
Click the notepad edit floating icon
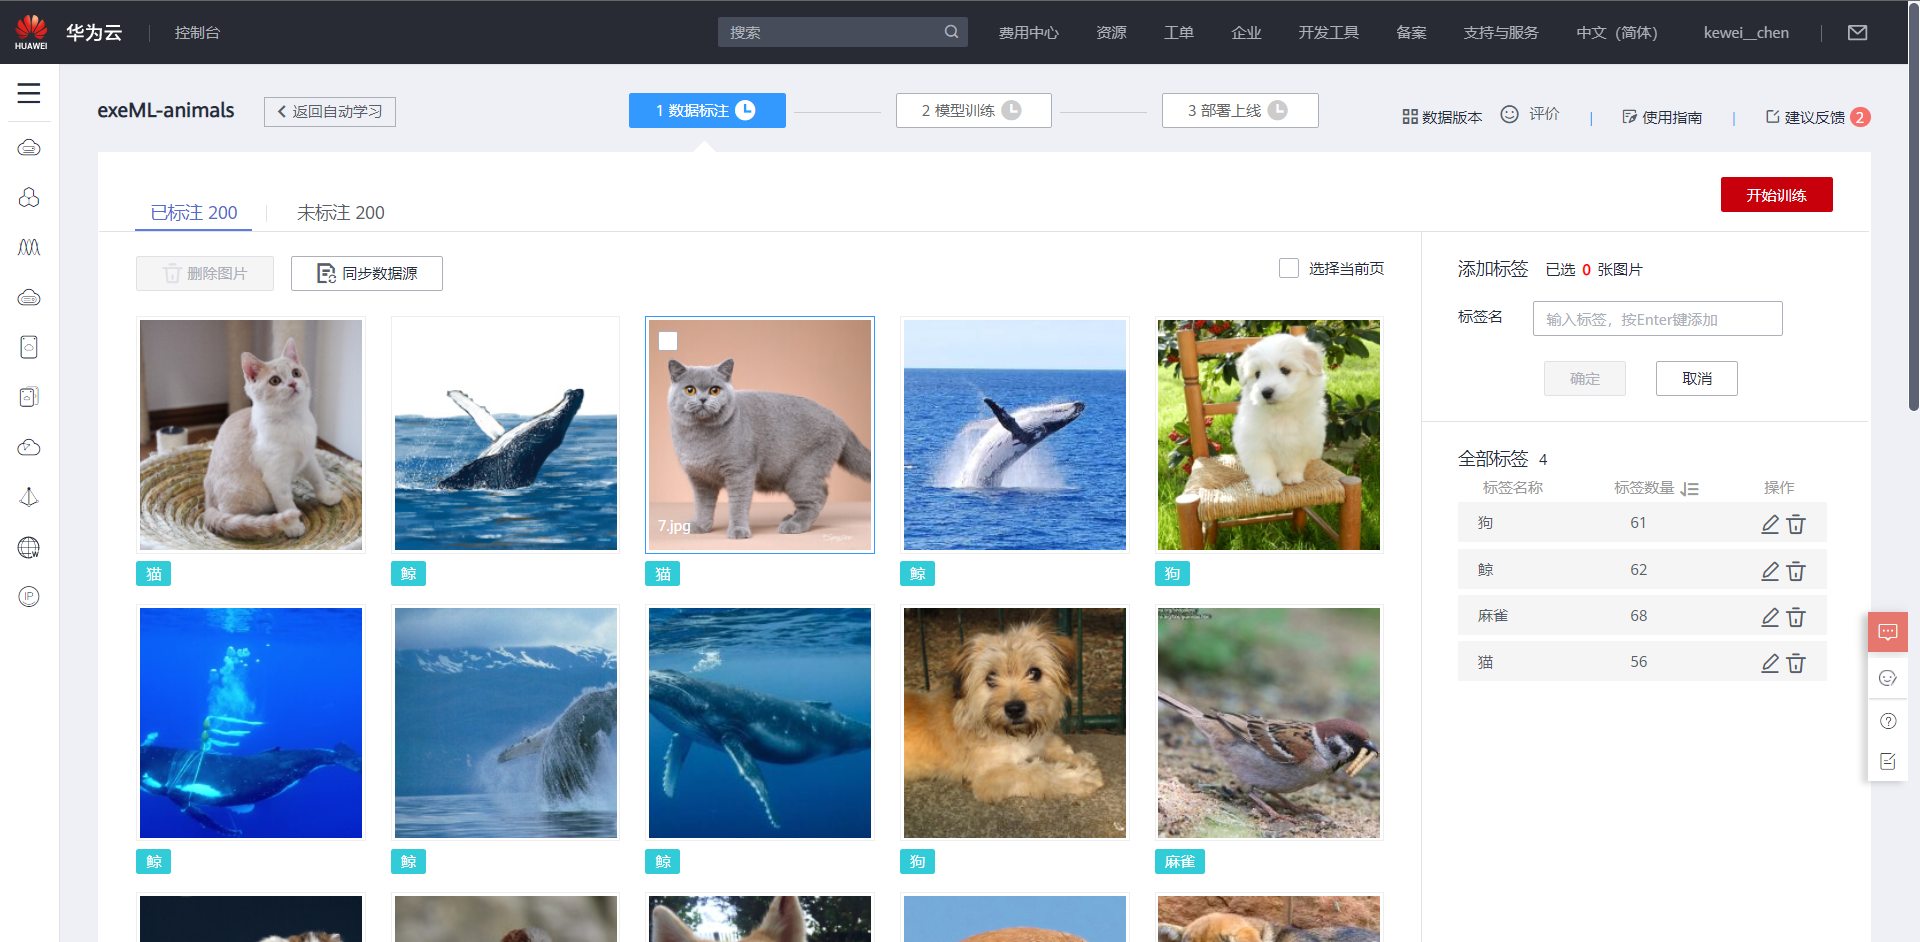tap(1888, 762)
